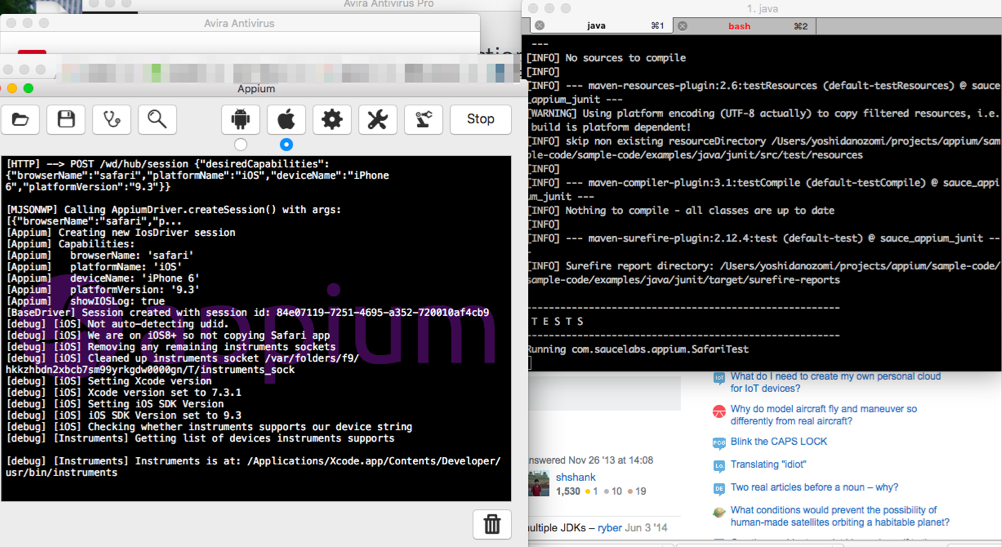Switch to the java terminal tab
This screenshot has height=547, width=1002.
(x=596, y=26)
